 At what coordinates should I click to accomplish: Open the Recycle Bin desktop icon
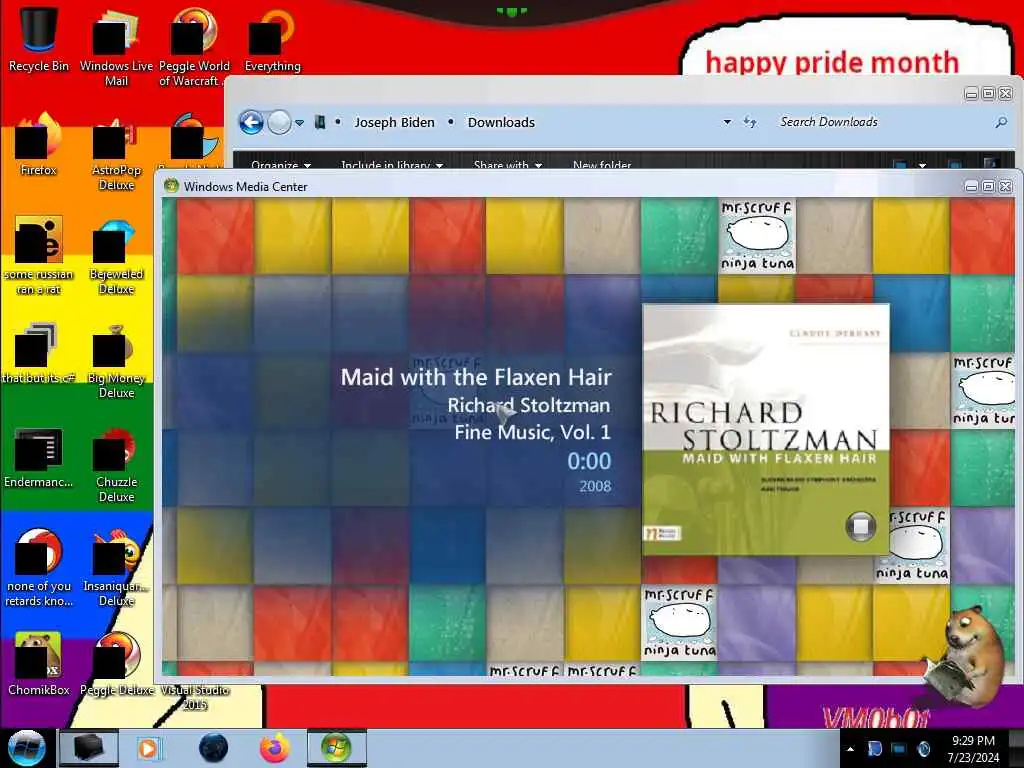[39, 37]
